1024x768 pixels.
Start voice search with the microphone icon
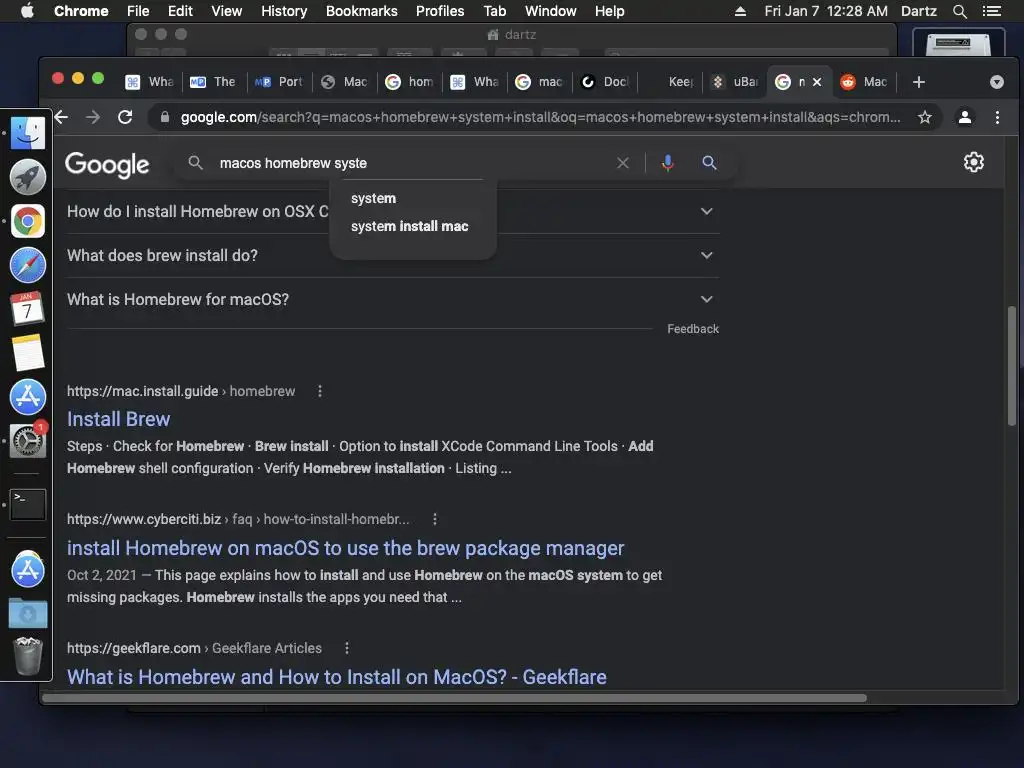(667, 163)
